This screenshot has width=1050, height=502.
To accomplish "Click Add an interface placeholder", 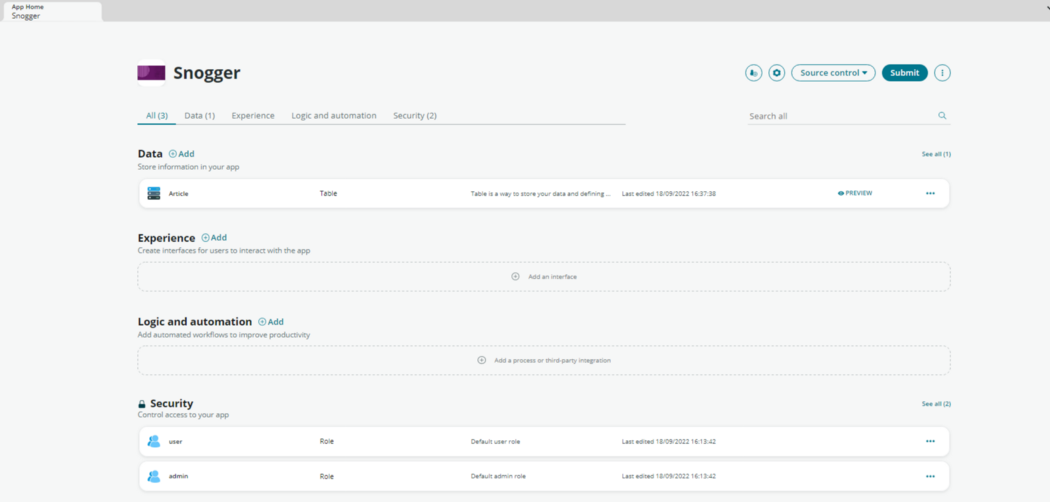I will 544,276.
